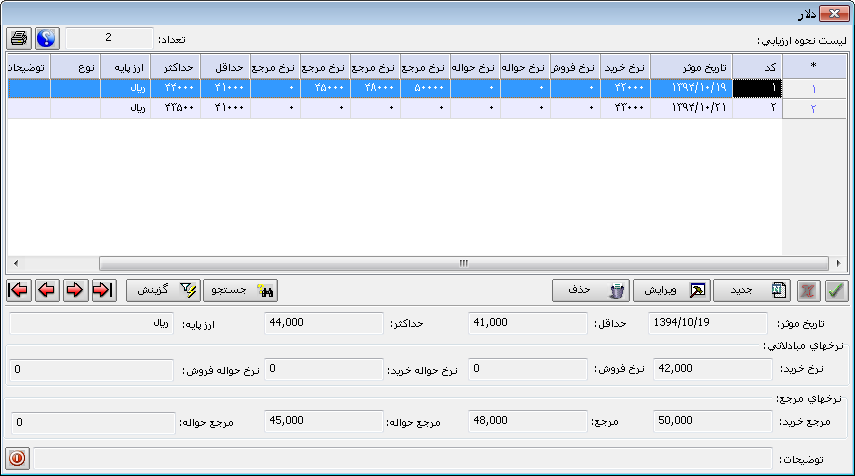Click the نرخ فروش input field
Screen dimensions: 855x476
click(x=527, y=369)
